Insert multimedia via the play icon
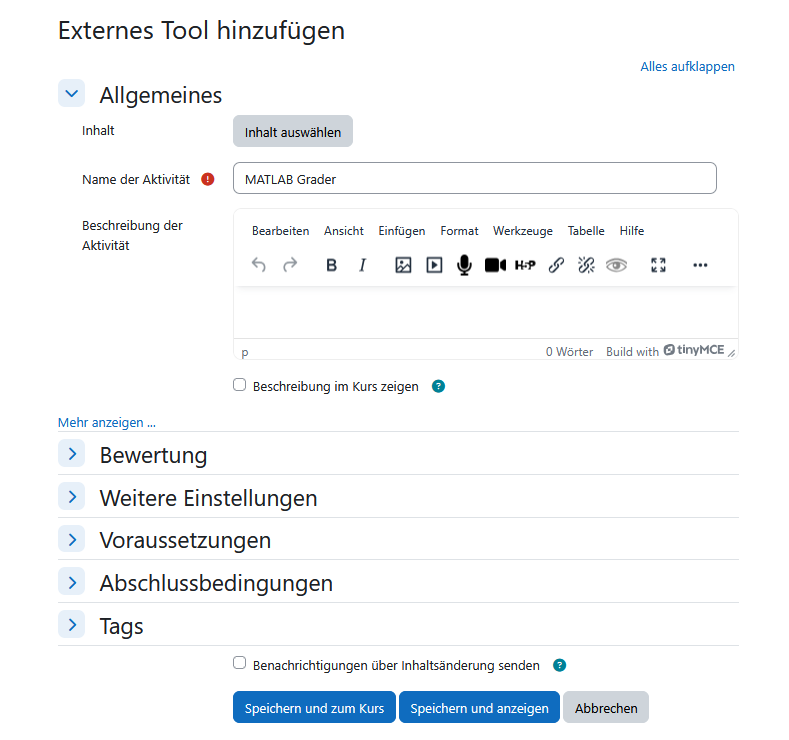This screenshot has width=789, height=740. tap(434, 265)
